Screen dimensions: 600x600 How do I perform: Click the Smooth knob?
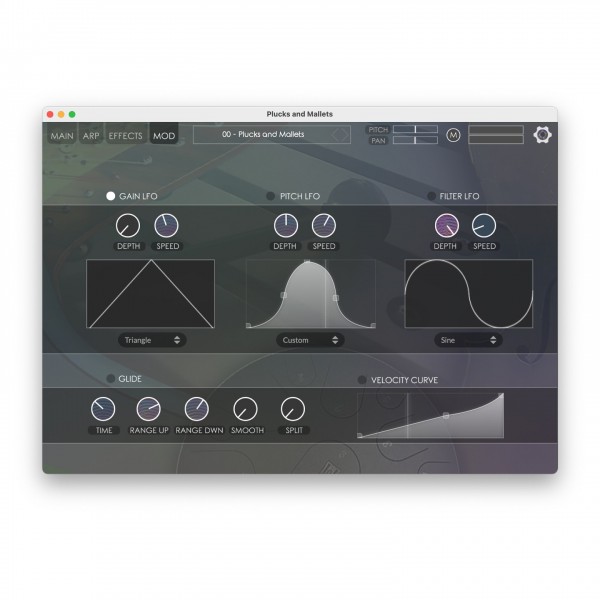[x=245, y=409]
